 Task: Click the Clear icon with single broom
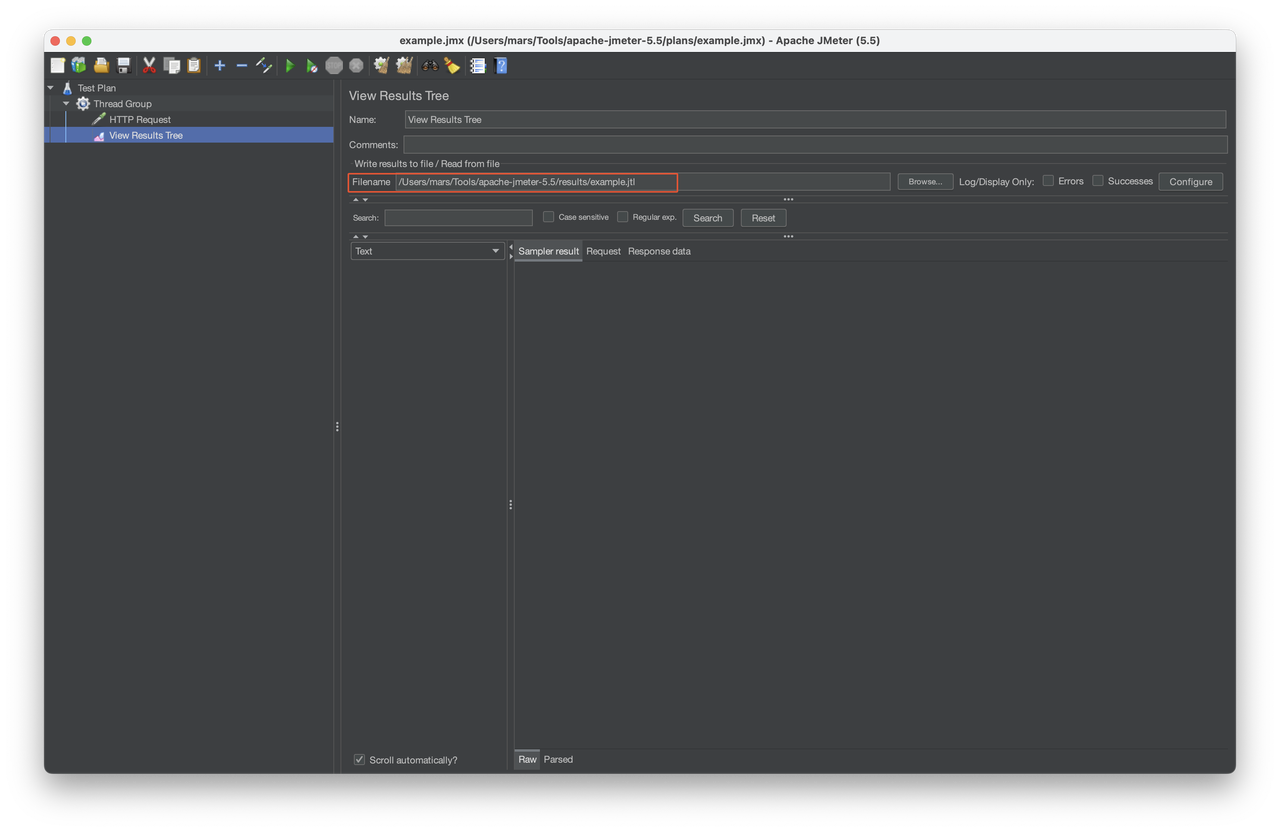[x=381, y=66]
